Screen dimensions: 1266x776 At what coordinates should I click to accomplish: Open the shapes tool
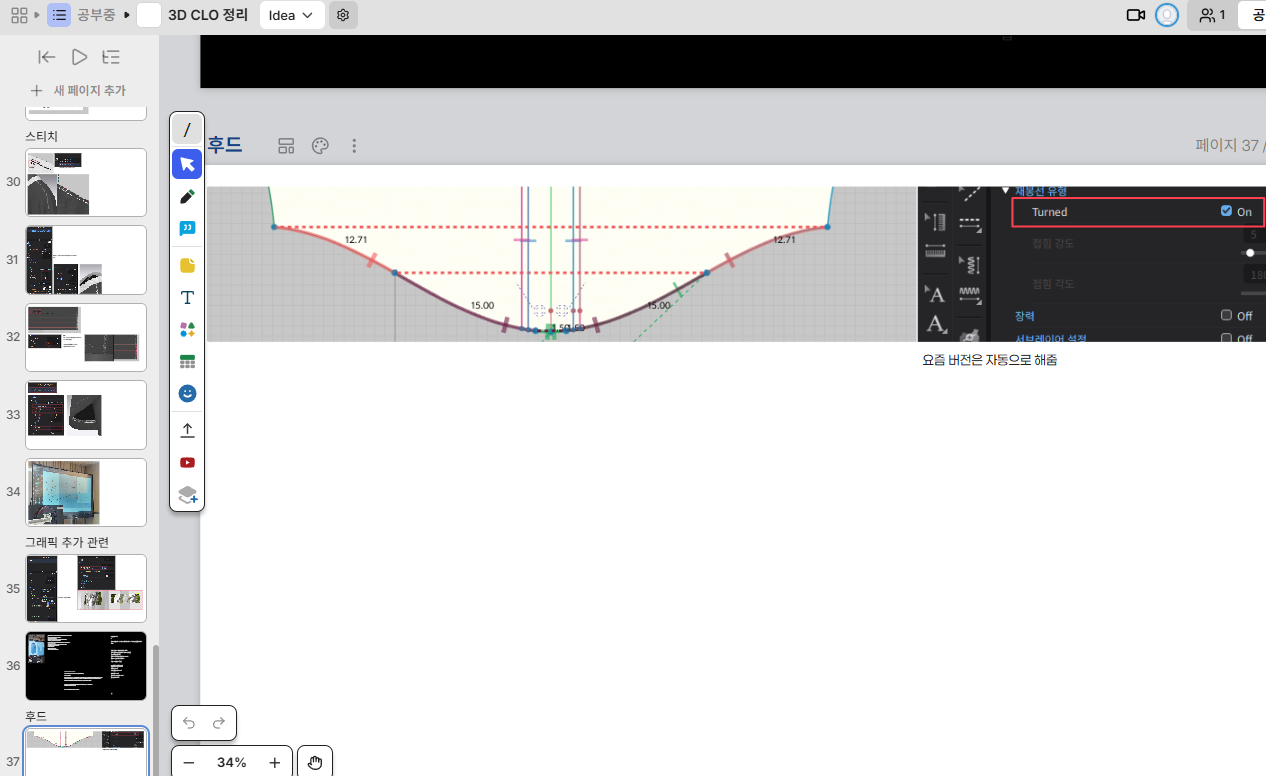coord(187,330)
